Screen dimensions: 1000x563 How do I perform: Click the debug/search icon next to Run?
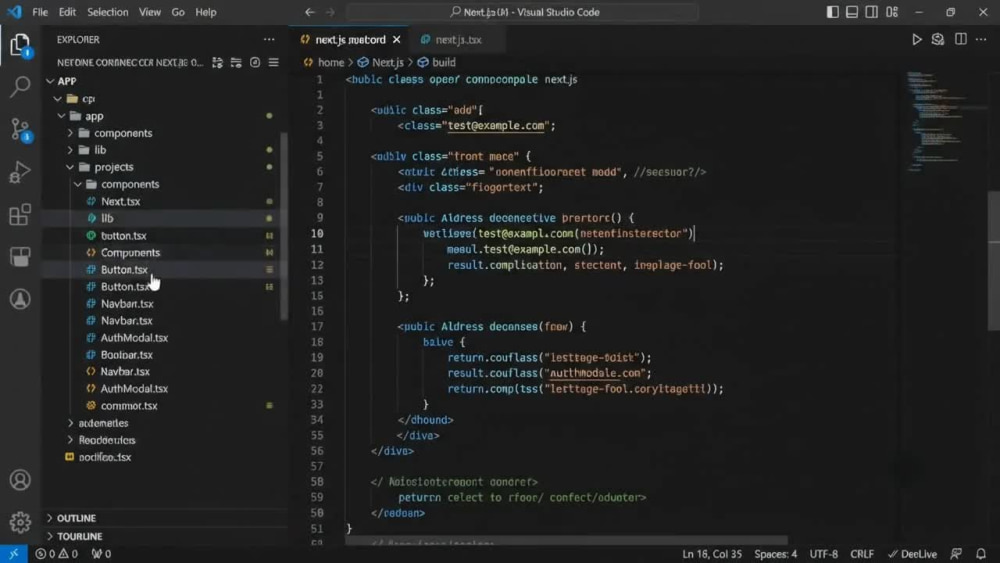pyautogui.click(x=938, y=40)
